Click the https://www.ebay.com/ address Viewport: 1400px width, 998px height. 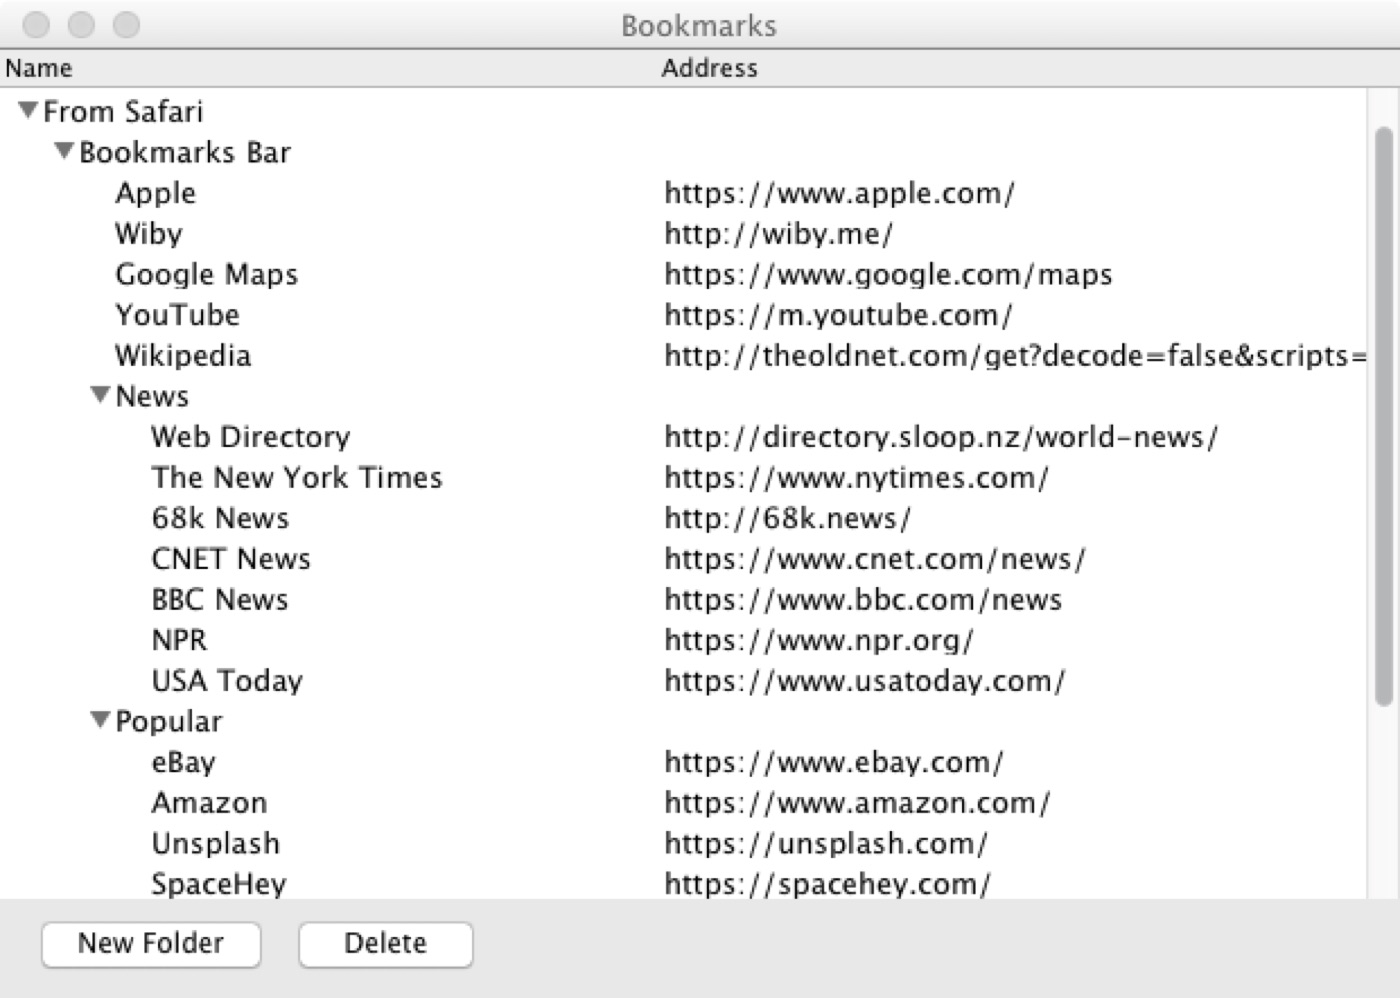(x=834, y=762)
